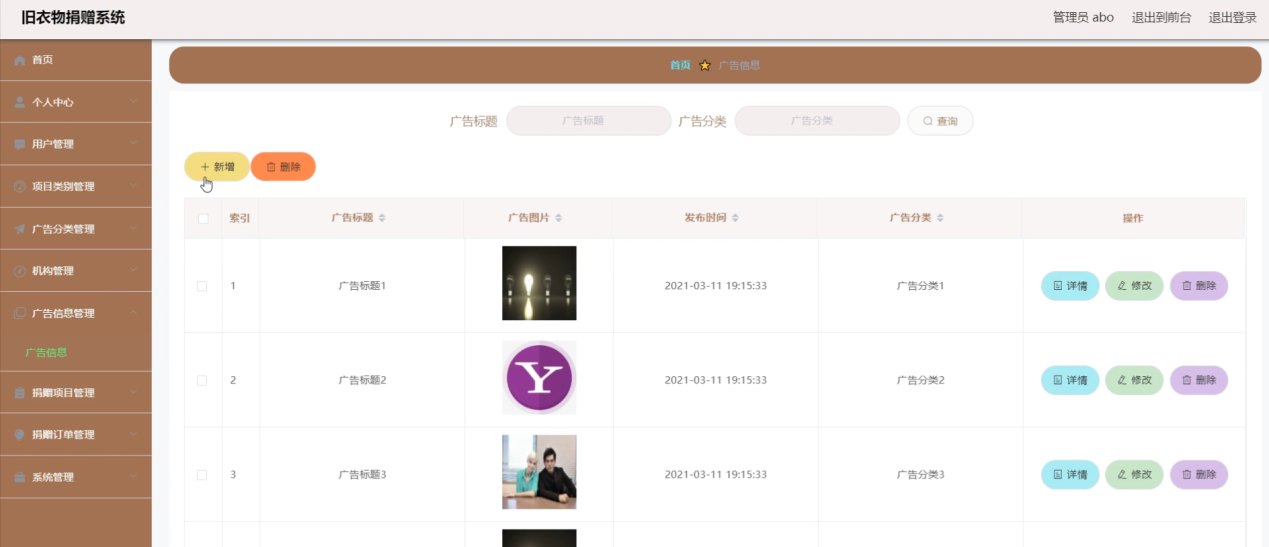
Task: Click the home icon beside 首页 in sidebar
Action: (x=20, y=61)
